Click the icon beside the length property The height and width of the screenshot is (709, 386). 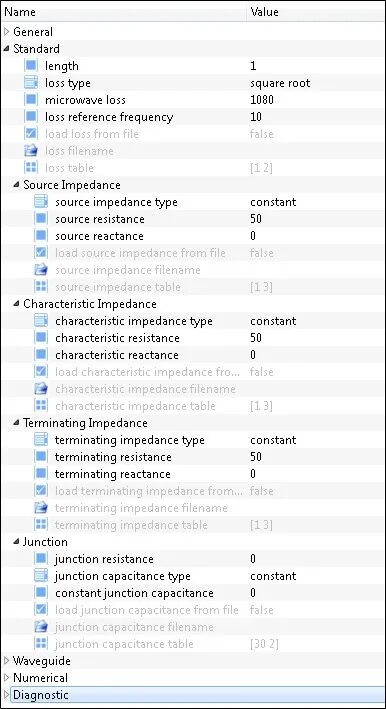[31, 66]
